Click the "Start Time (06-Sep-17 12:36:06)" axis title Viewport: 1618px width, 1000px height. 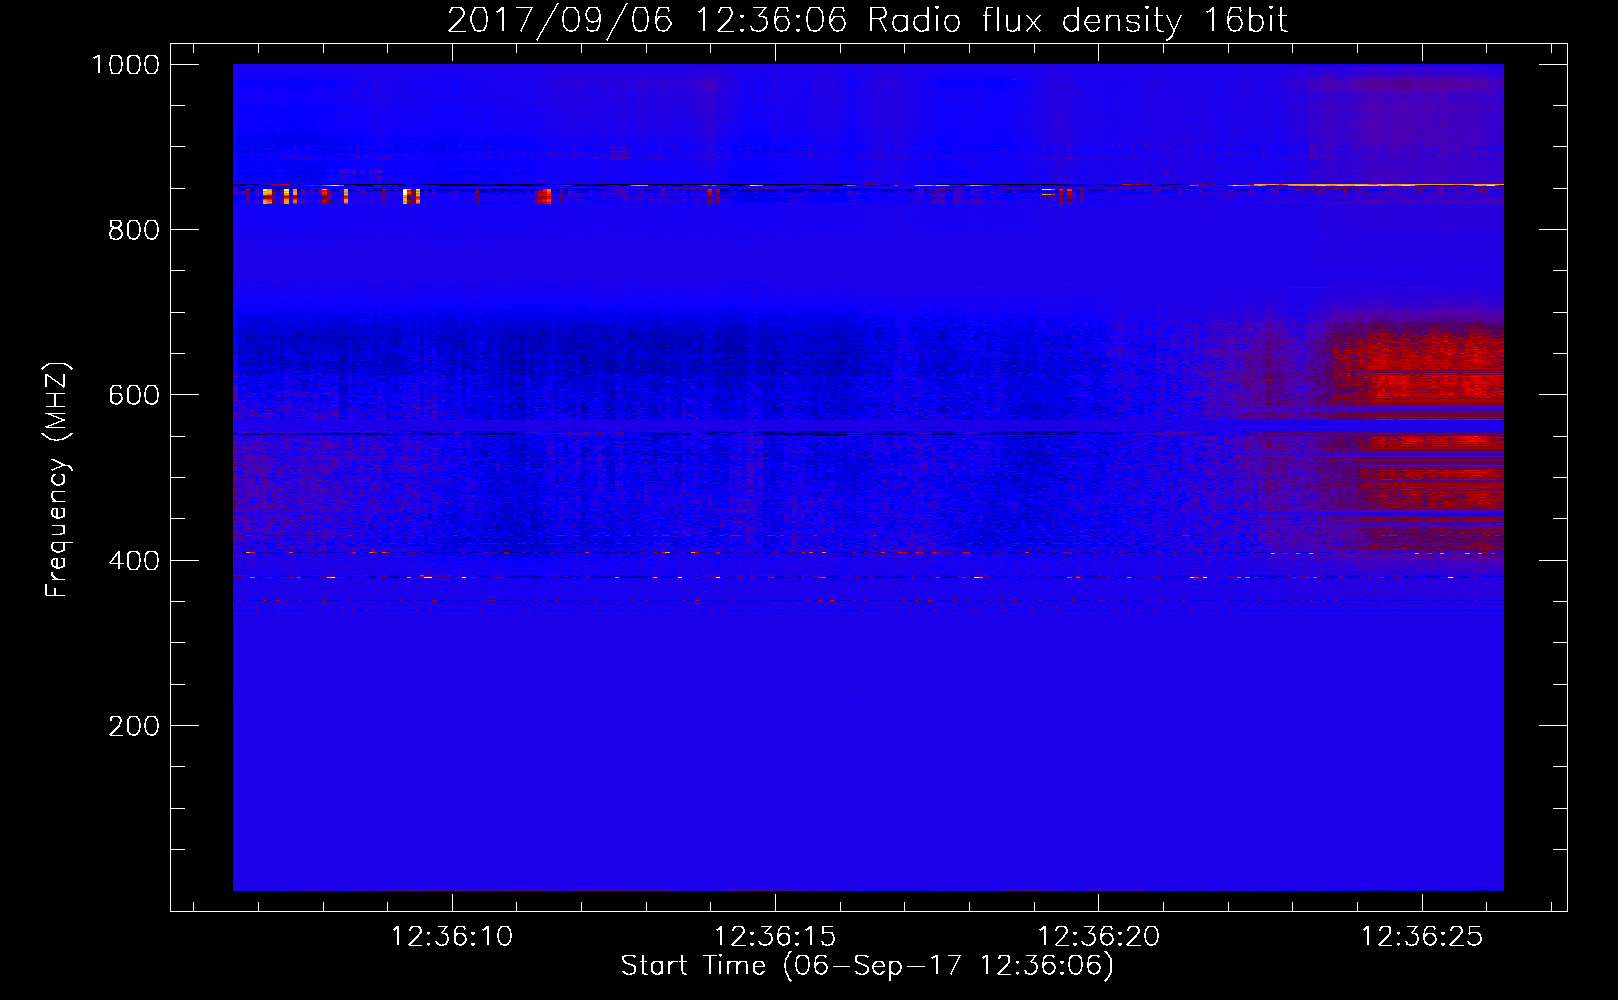point(867,966)
